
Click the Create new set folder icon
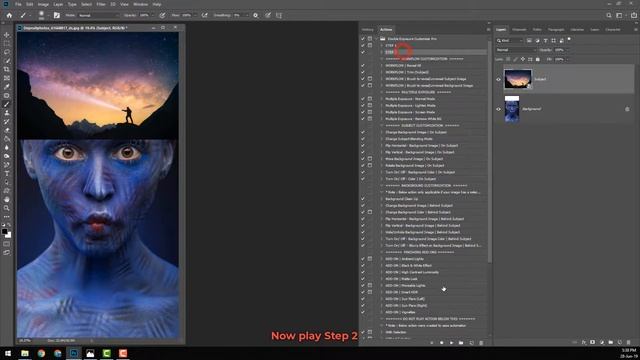(x=461, y=343)
